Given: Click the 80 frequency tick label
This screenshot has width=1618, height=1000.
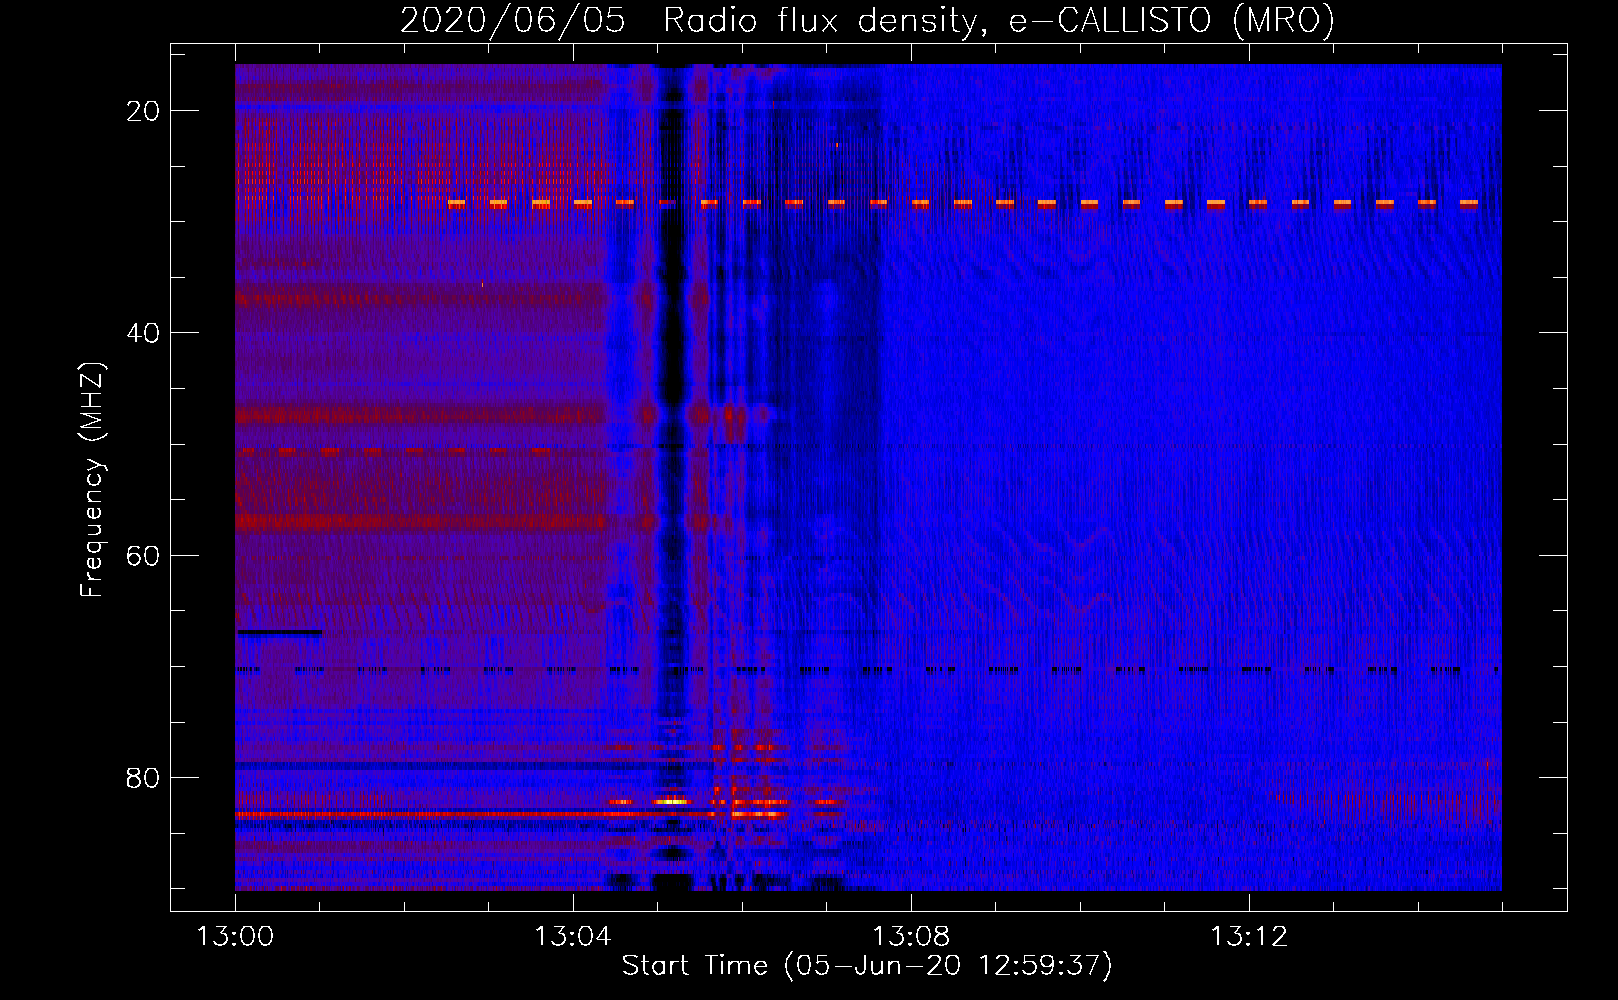Looking at the screenshot, I should 143,777.
